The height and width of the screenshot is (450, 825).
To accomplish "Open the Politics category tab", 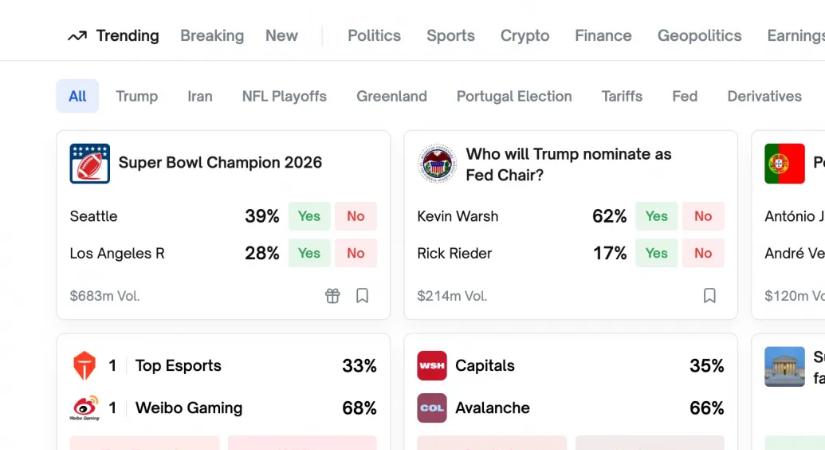I will click(374, 36).
